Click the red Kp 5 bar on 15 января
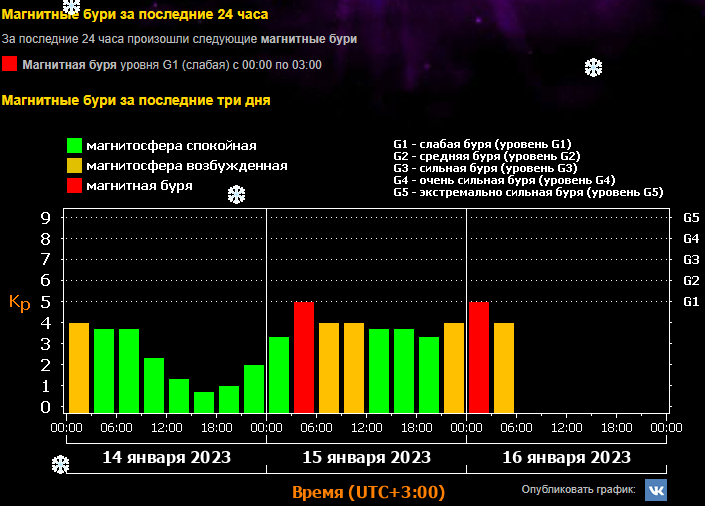 [304, 358]
